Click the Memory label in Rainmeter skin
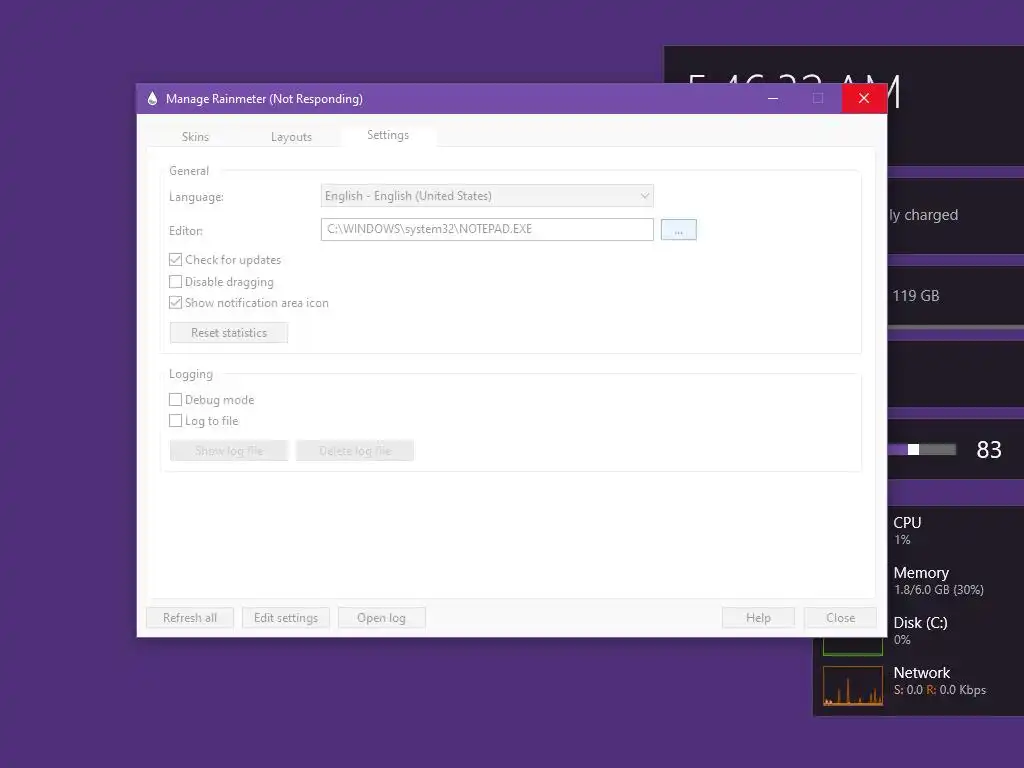The image size is (1024, 768). tap(921, 573)
